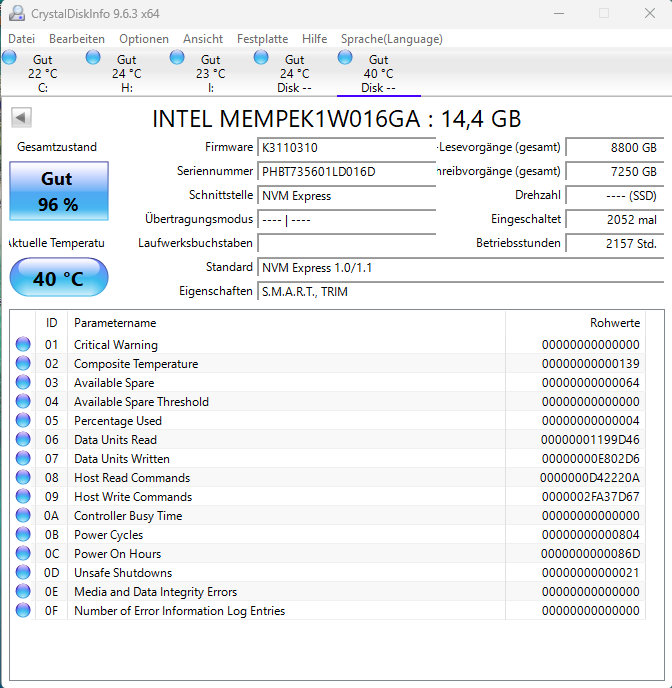Click the empty Laufwerksbuchstaben field
Image resolution: width=672 pixels, height=688 pixels.
[347, 243]
